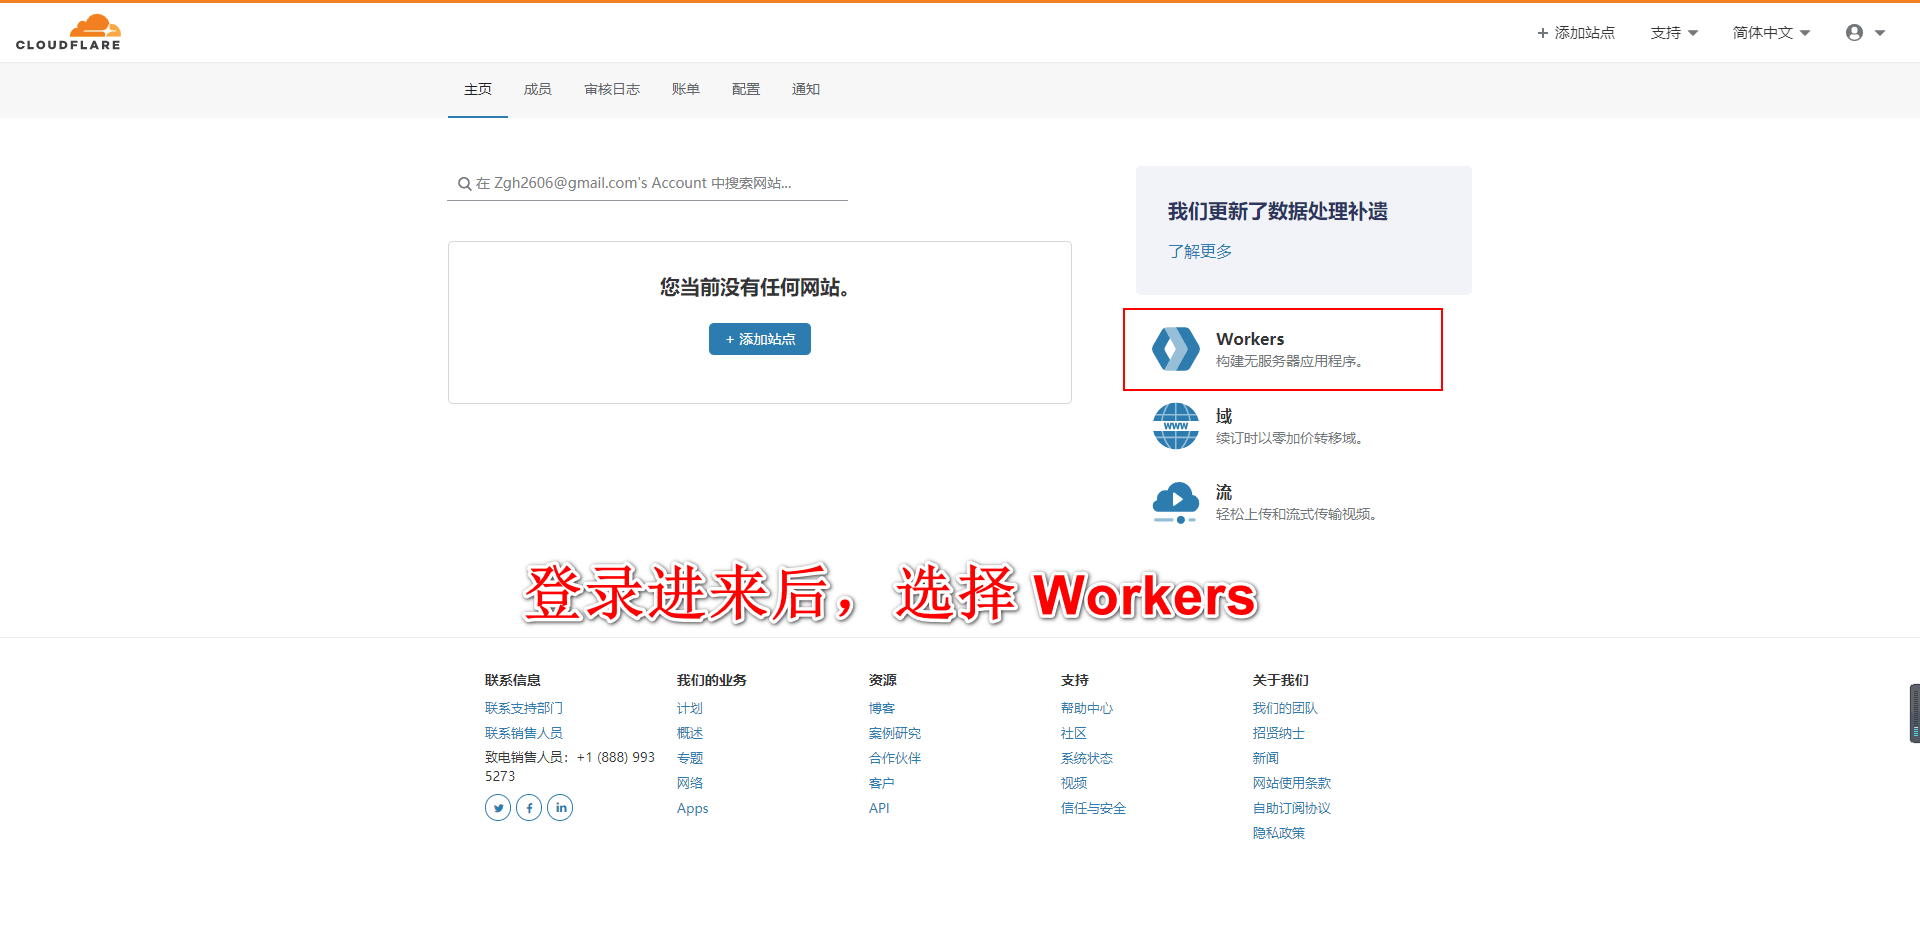Click the blue + 添加站点 button
Viewport: 1920px width, 937px height.
760,339
